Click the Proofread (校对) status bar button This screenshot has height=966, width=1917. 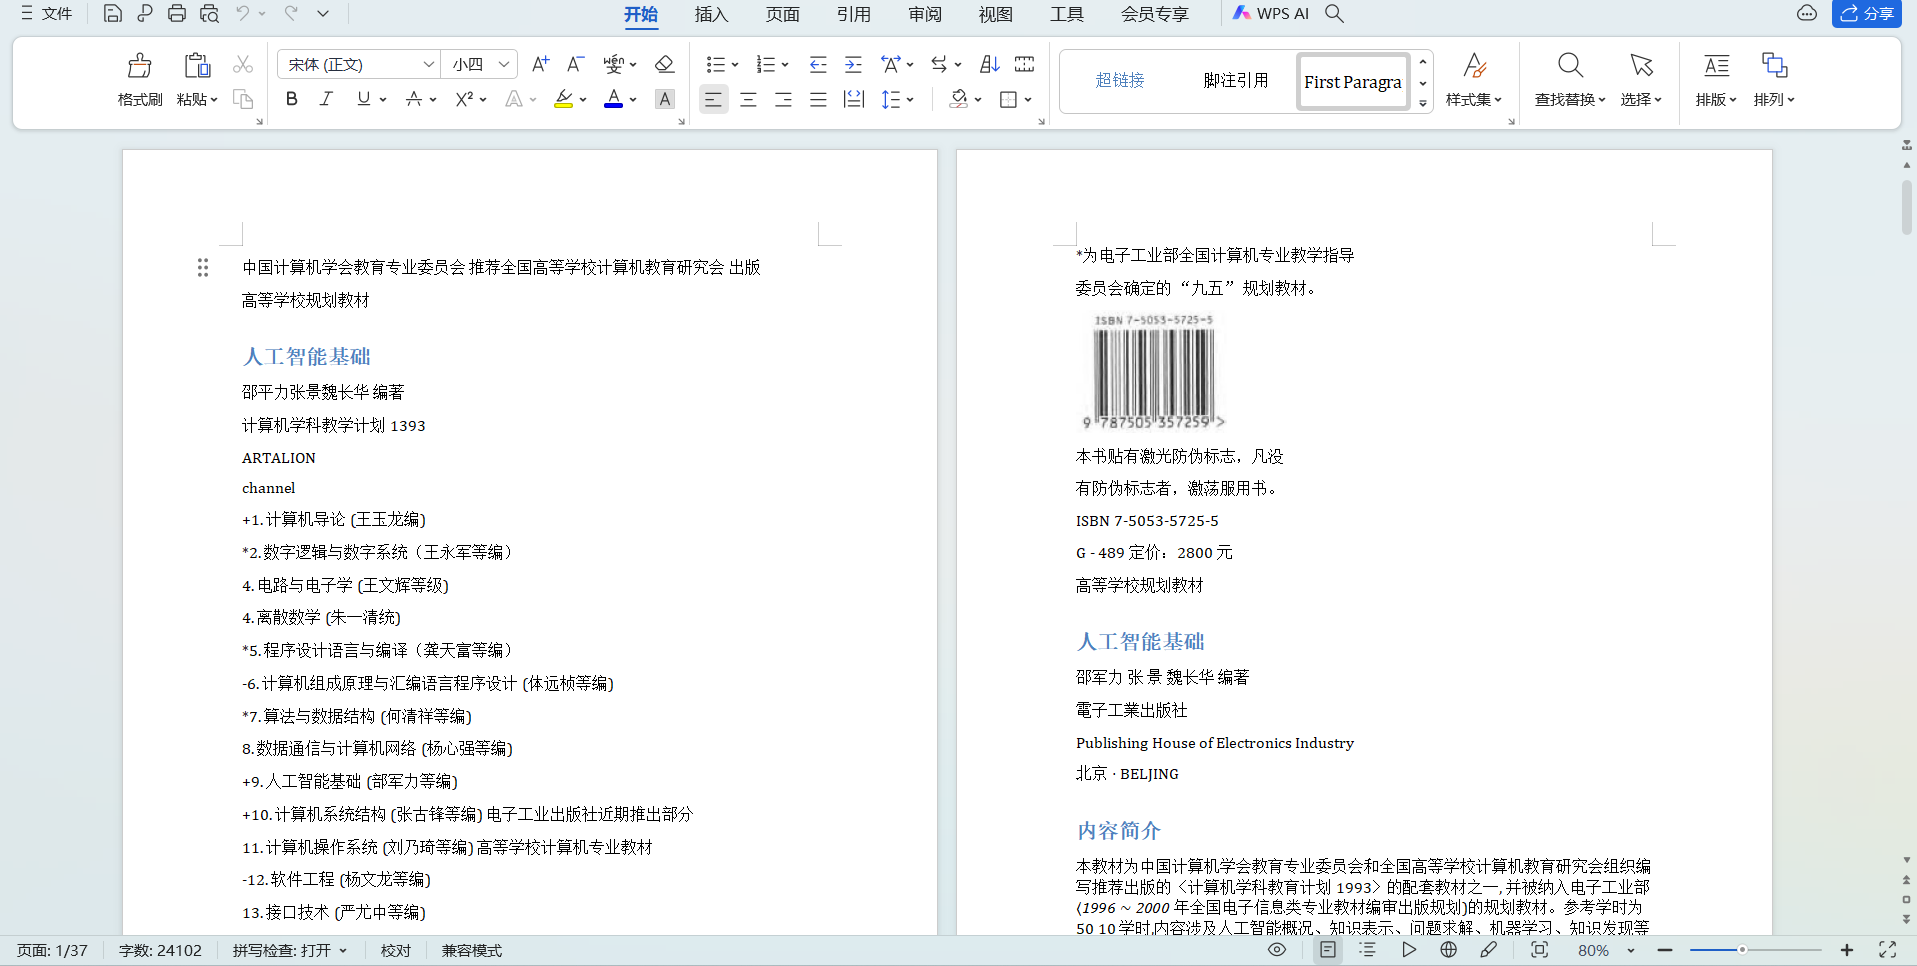(396, 950)
